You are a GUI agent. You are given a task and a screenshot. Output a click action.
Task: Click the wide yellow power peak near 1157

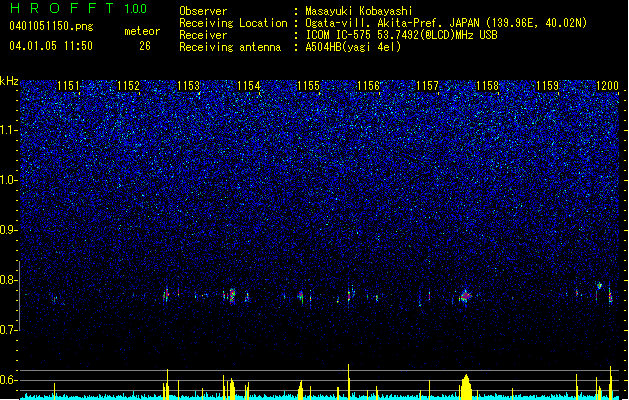coord(466,387)
